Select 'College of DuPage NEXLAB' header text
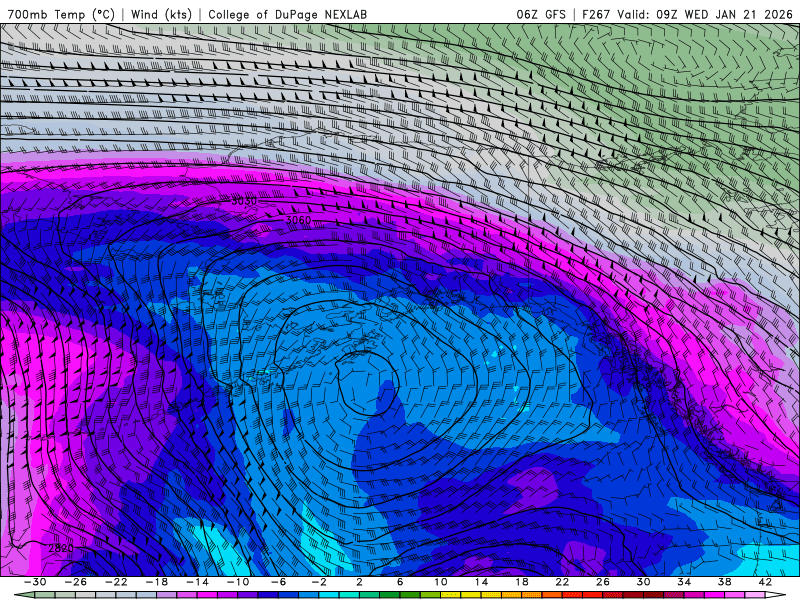The image size is (800, 600). (287, 14)
